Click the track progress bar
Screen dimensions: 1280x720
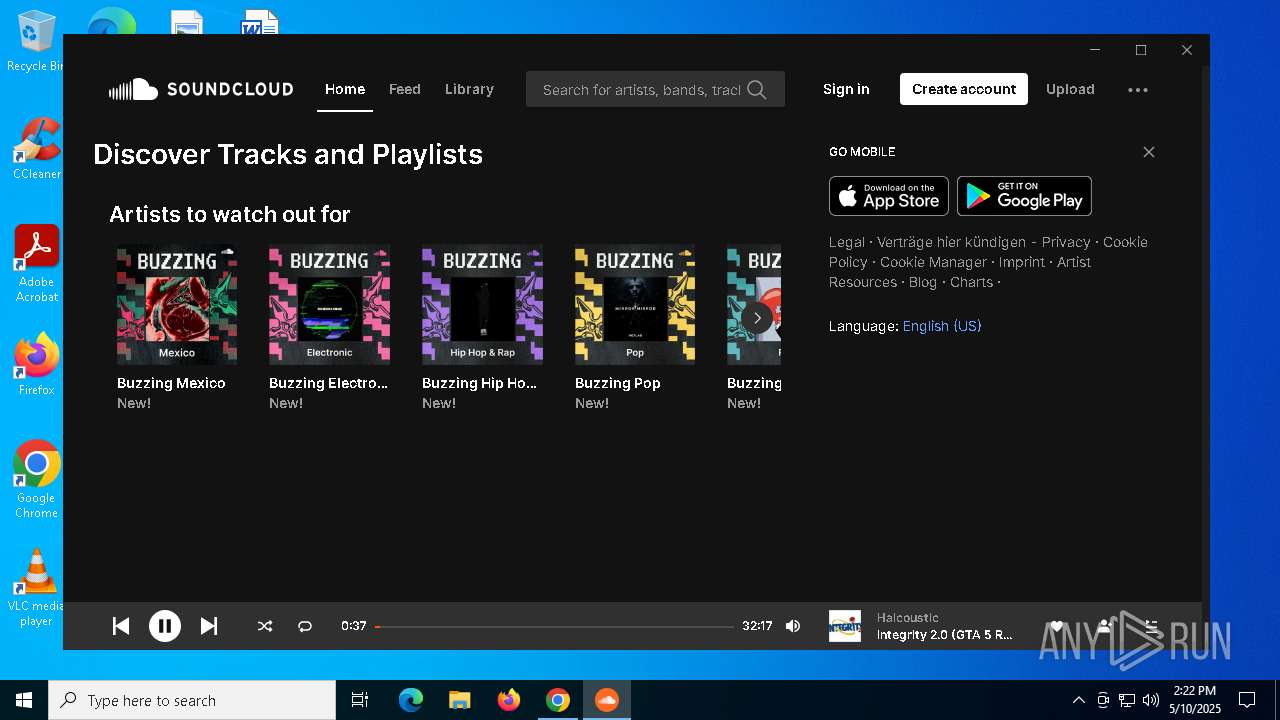pos(555,627)
